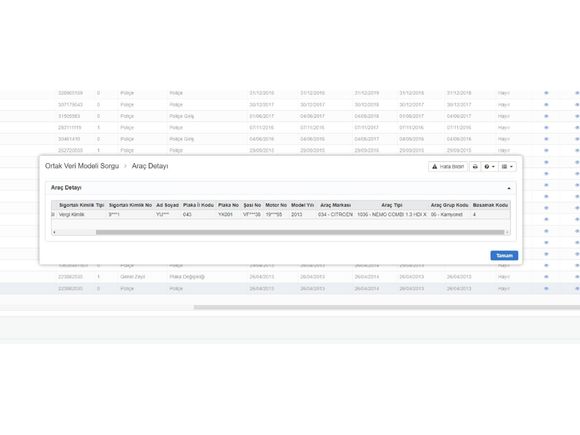Select the Genel Zeyil cell in background table

[x=132, y=277]
